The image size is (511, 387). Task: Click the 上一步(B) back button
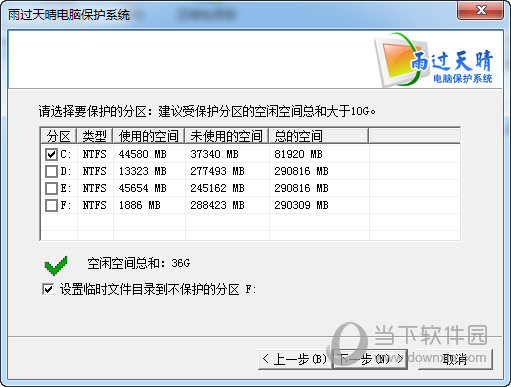[x=295, y=359]
